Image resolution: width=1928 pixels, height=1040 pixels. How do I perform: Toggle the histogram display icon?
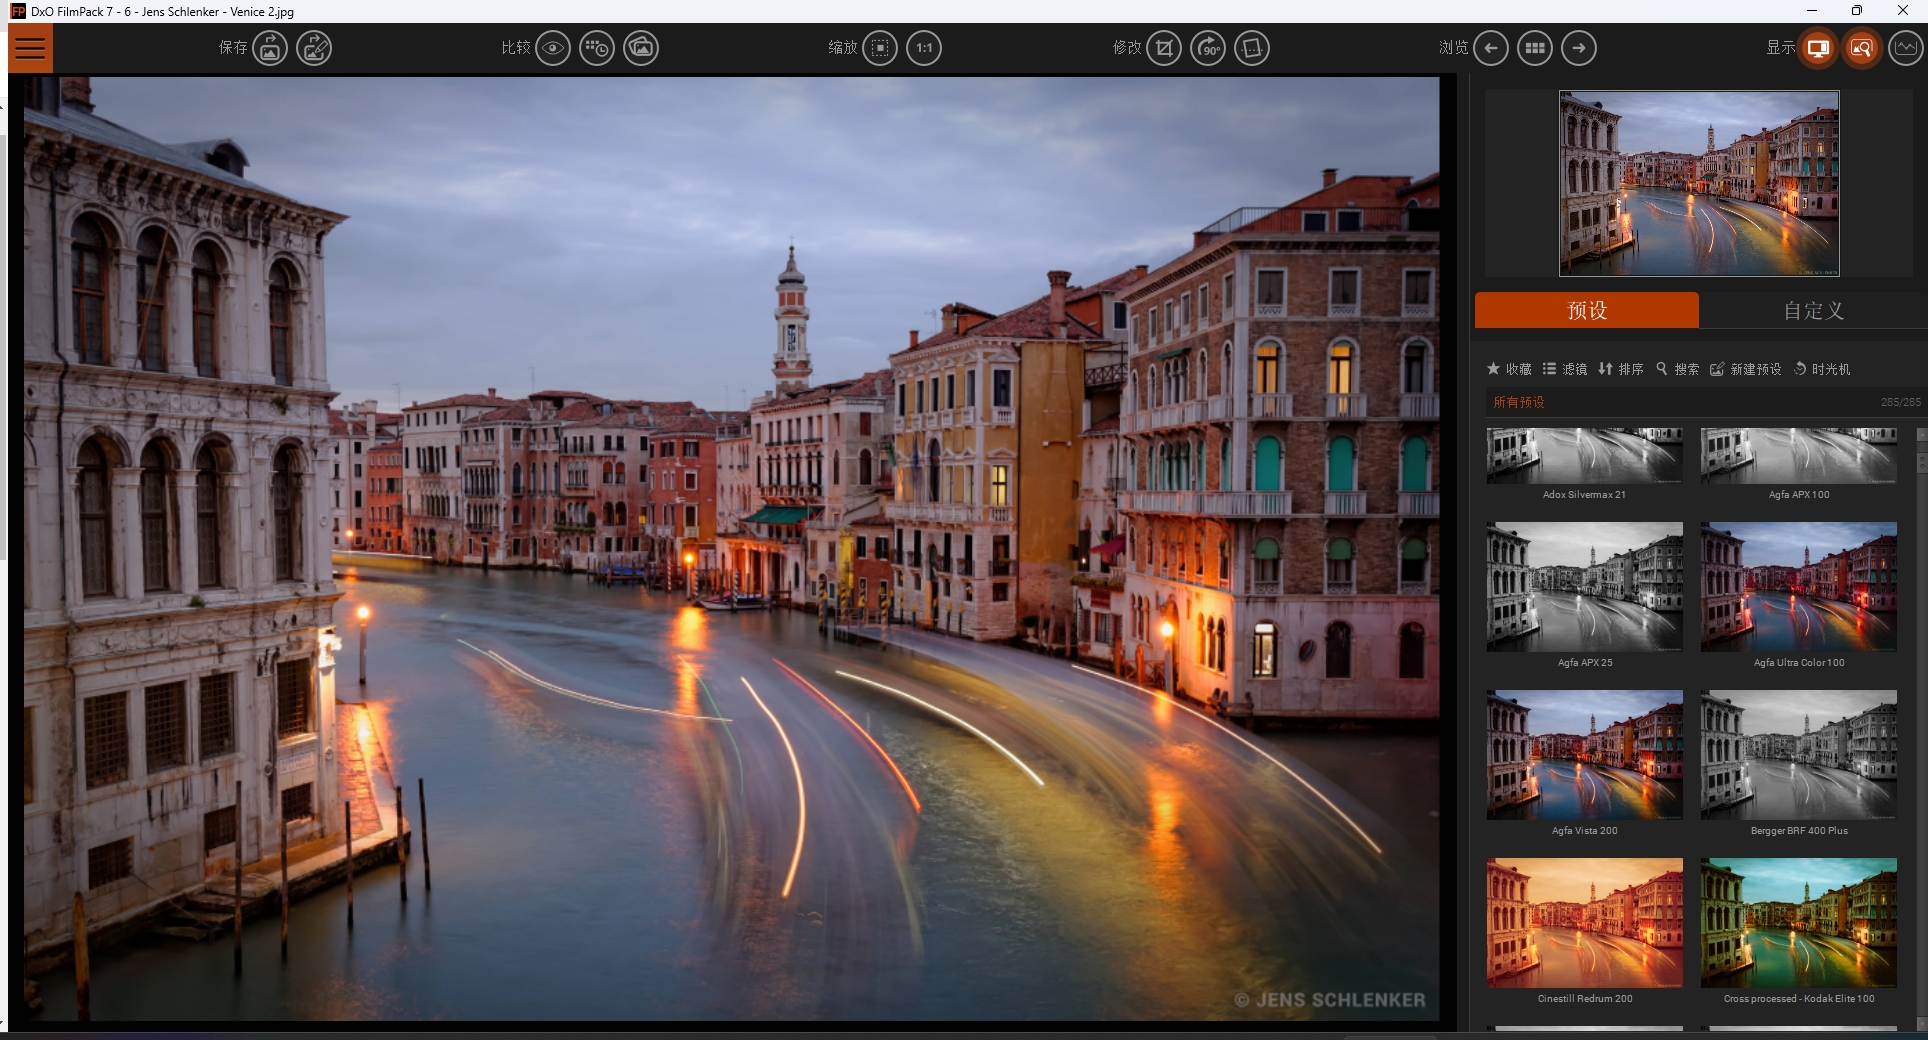tap(1906, 48)
